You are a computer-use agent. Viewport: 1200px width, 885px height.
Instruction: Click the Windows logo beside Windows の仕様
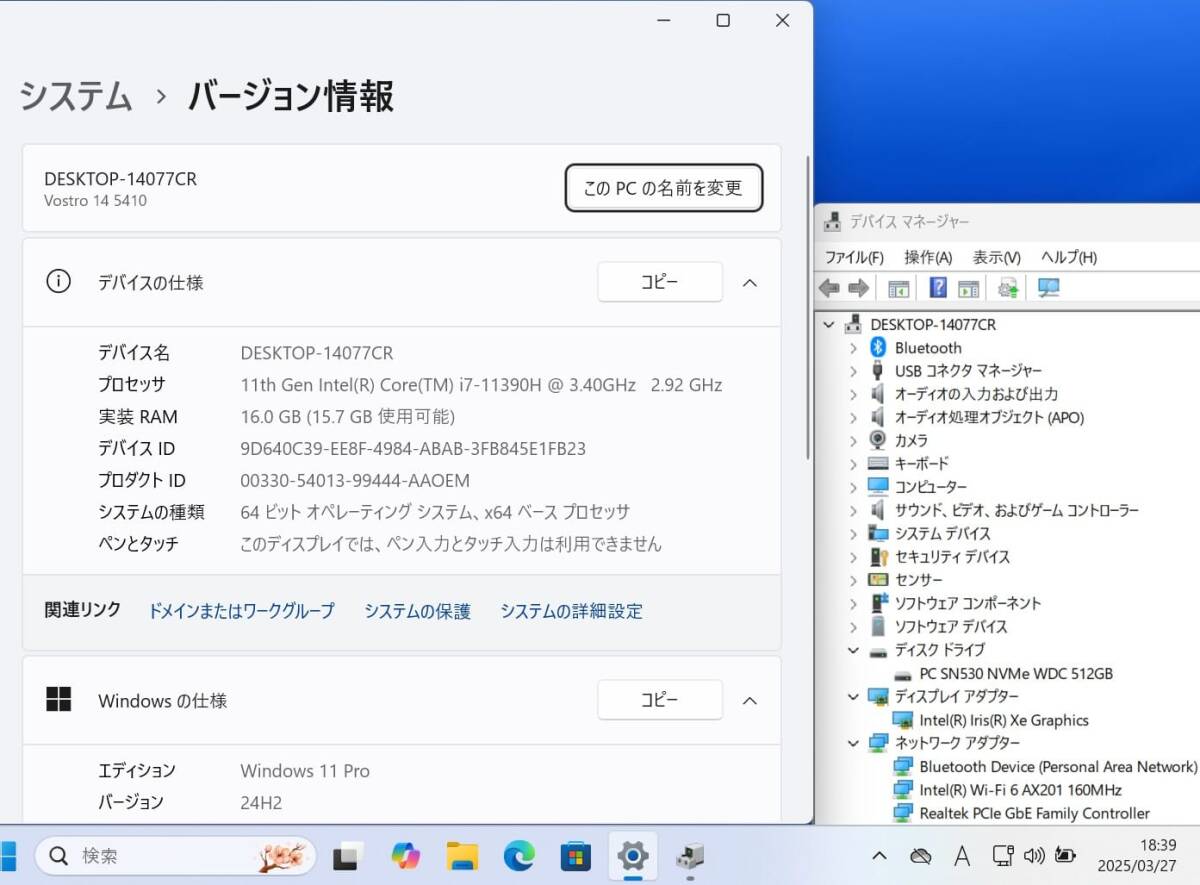coord(59,700)
